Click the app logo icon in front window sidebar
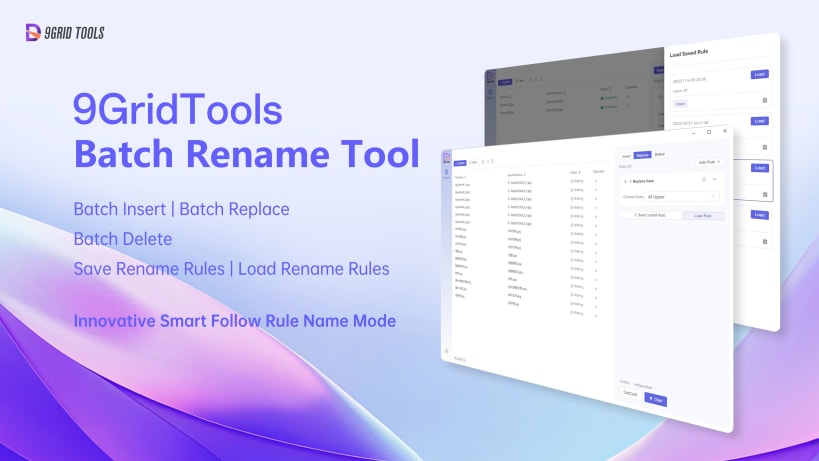Screen dimensions: 819x461 pos(447,157)
